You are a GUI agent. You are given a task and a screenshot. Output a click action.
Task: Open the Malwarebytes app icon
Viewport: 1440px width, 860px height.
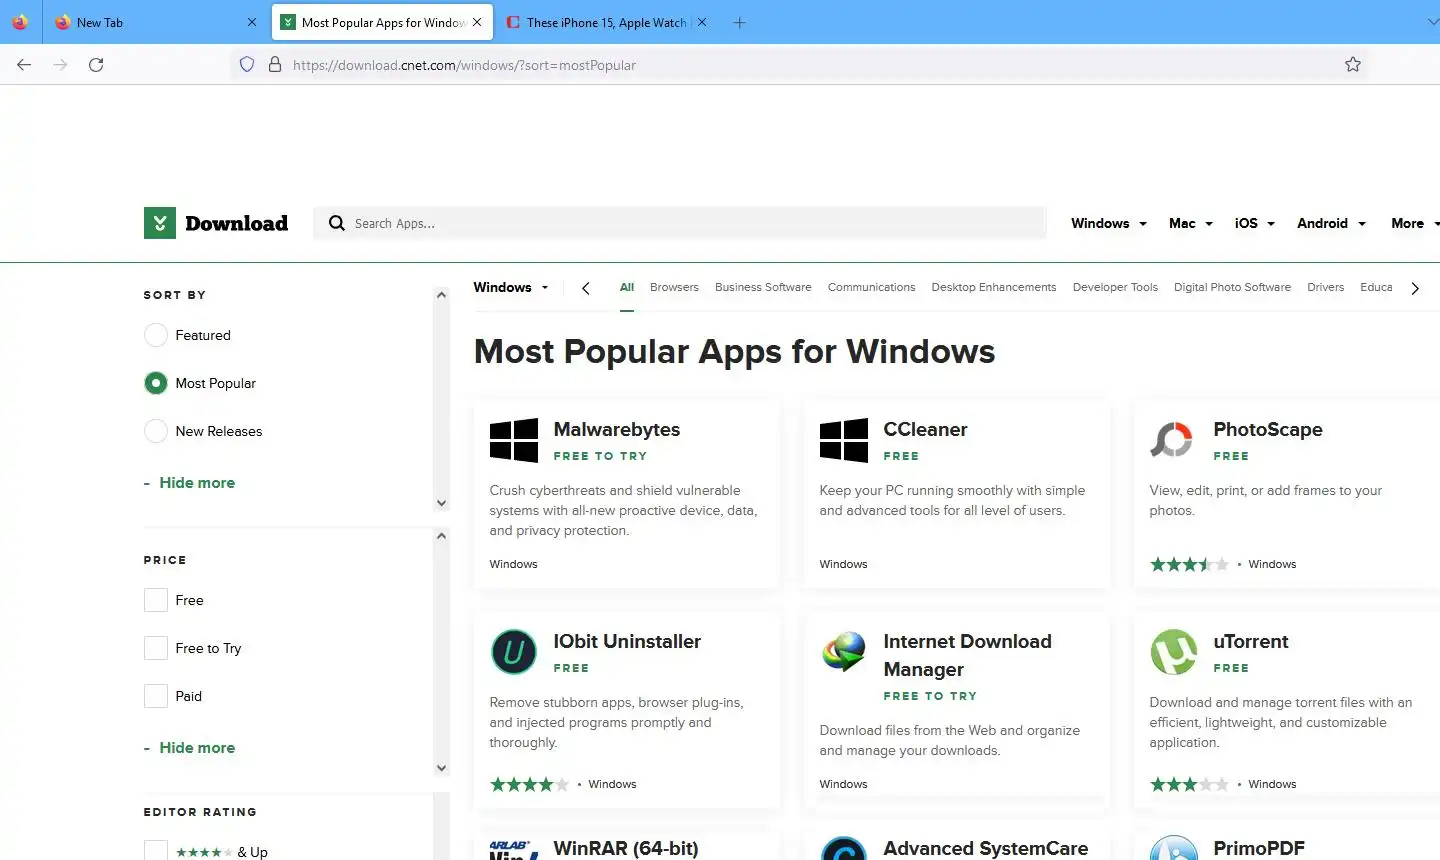pyautogui.click(x=514, y=440)
